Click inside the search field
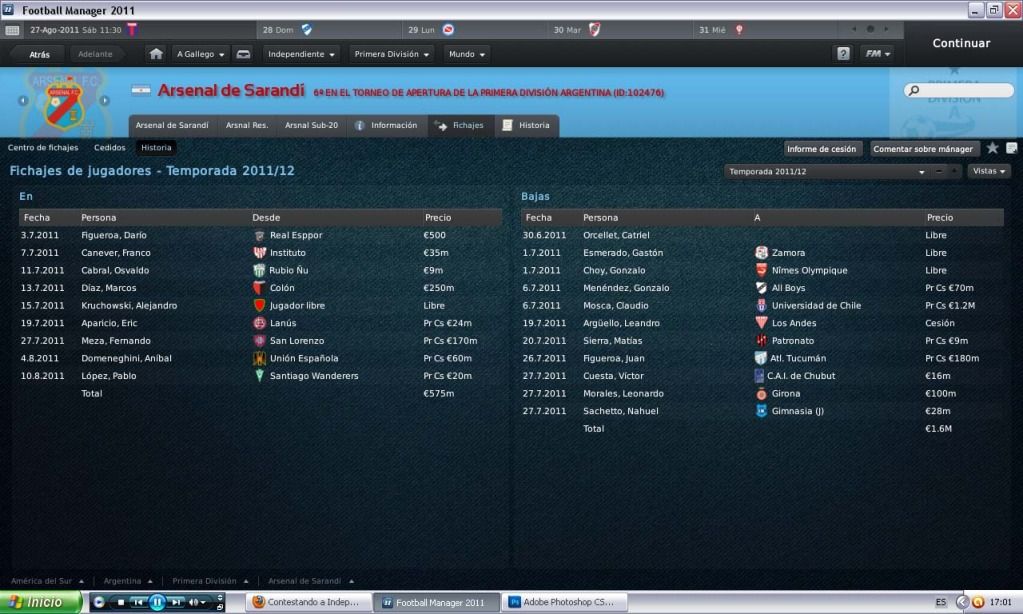1023x614 pixels. click(x=959, y=90)
